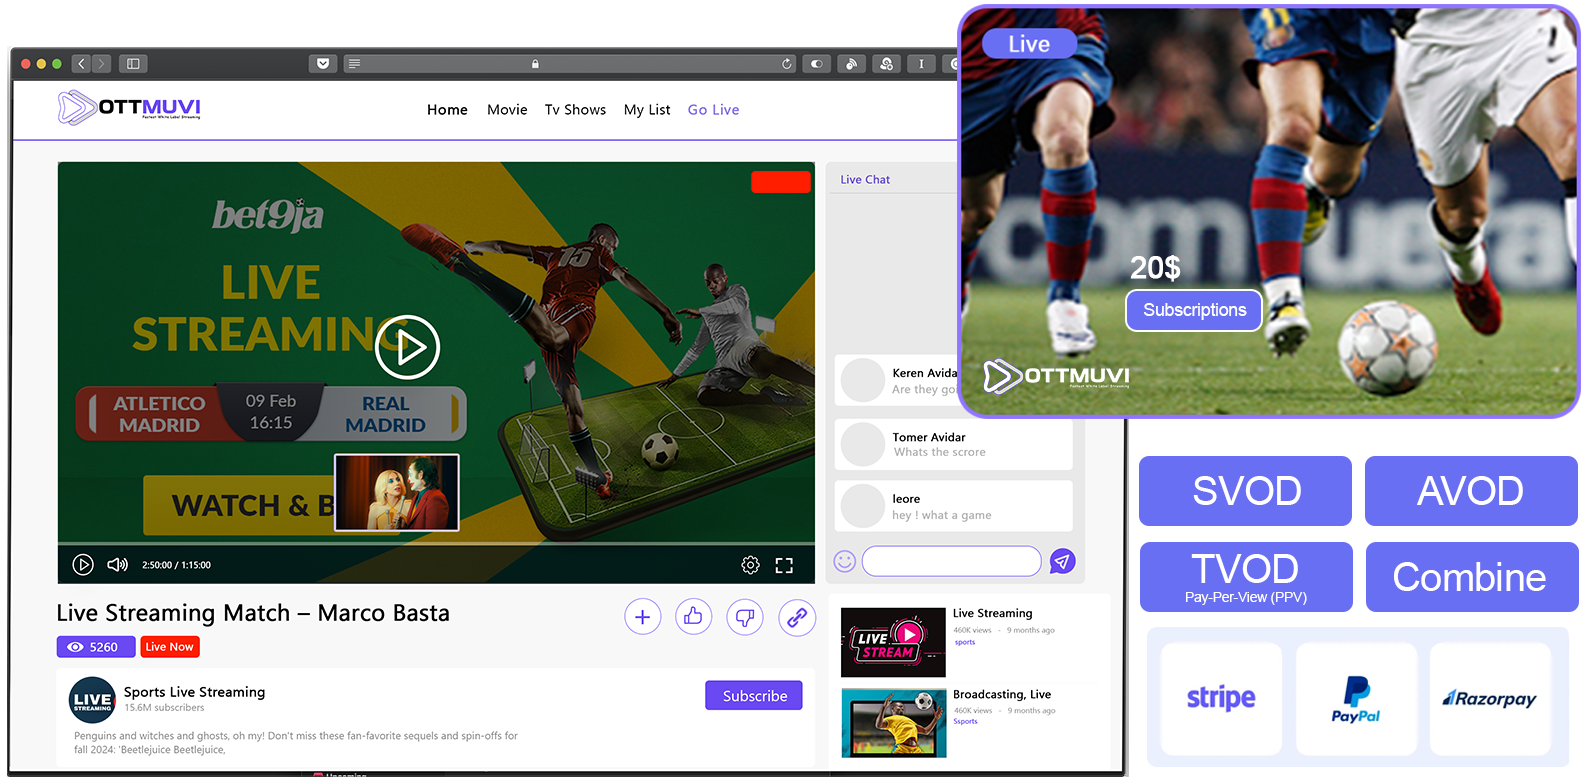Open reader view lines icon in address bar

tap(354, 64)
